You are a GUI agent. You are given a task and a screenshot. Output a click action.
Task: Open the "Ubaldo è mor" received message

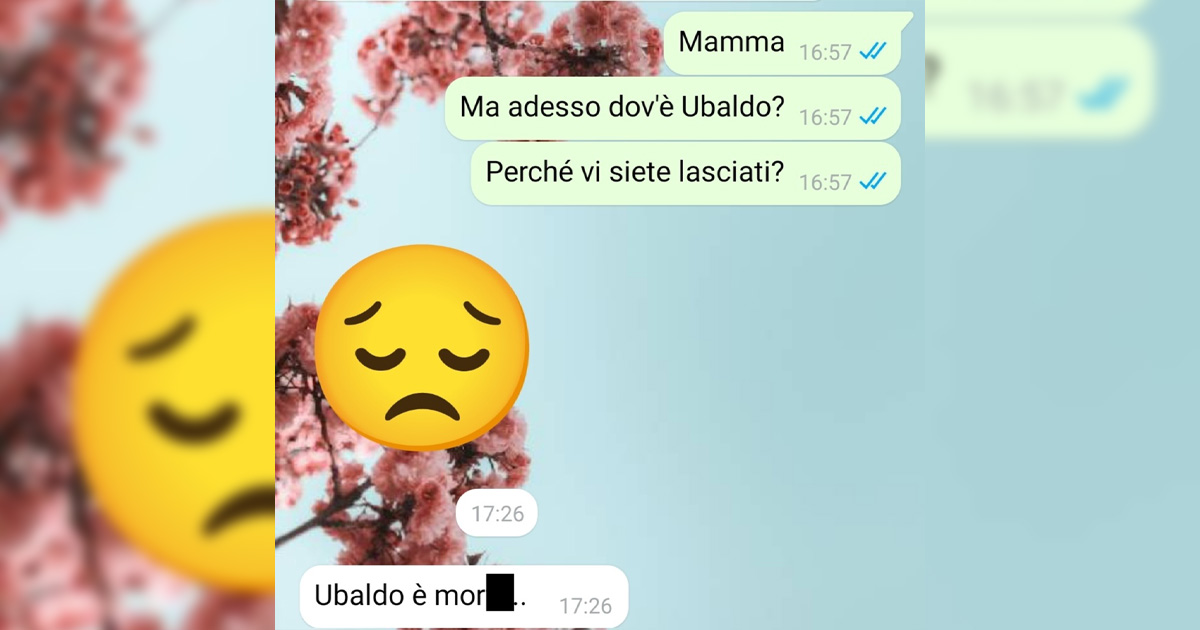click(x=464, y=597)
